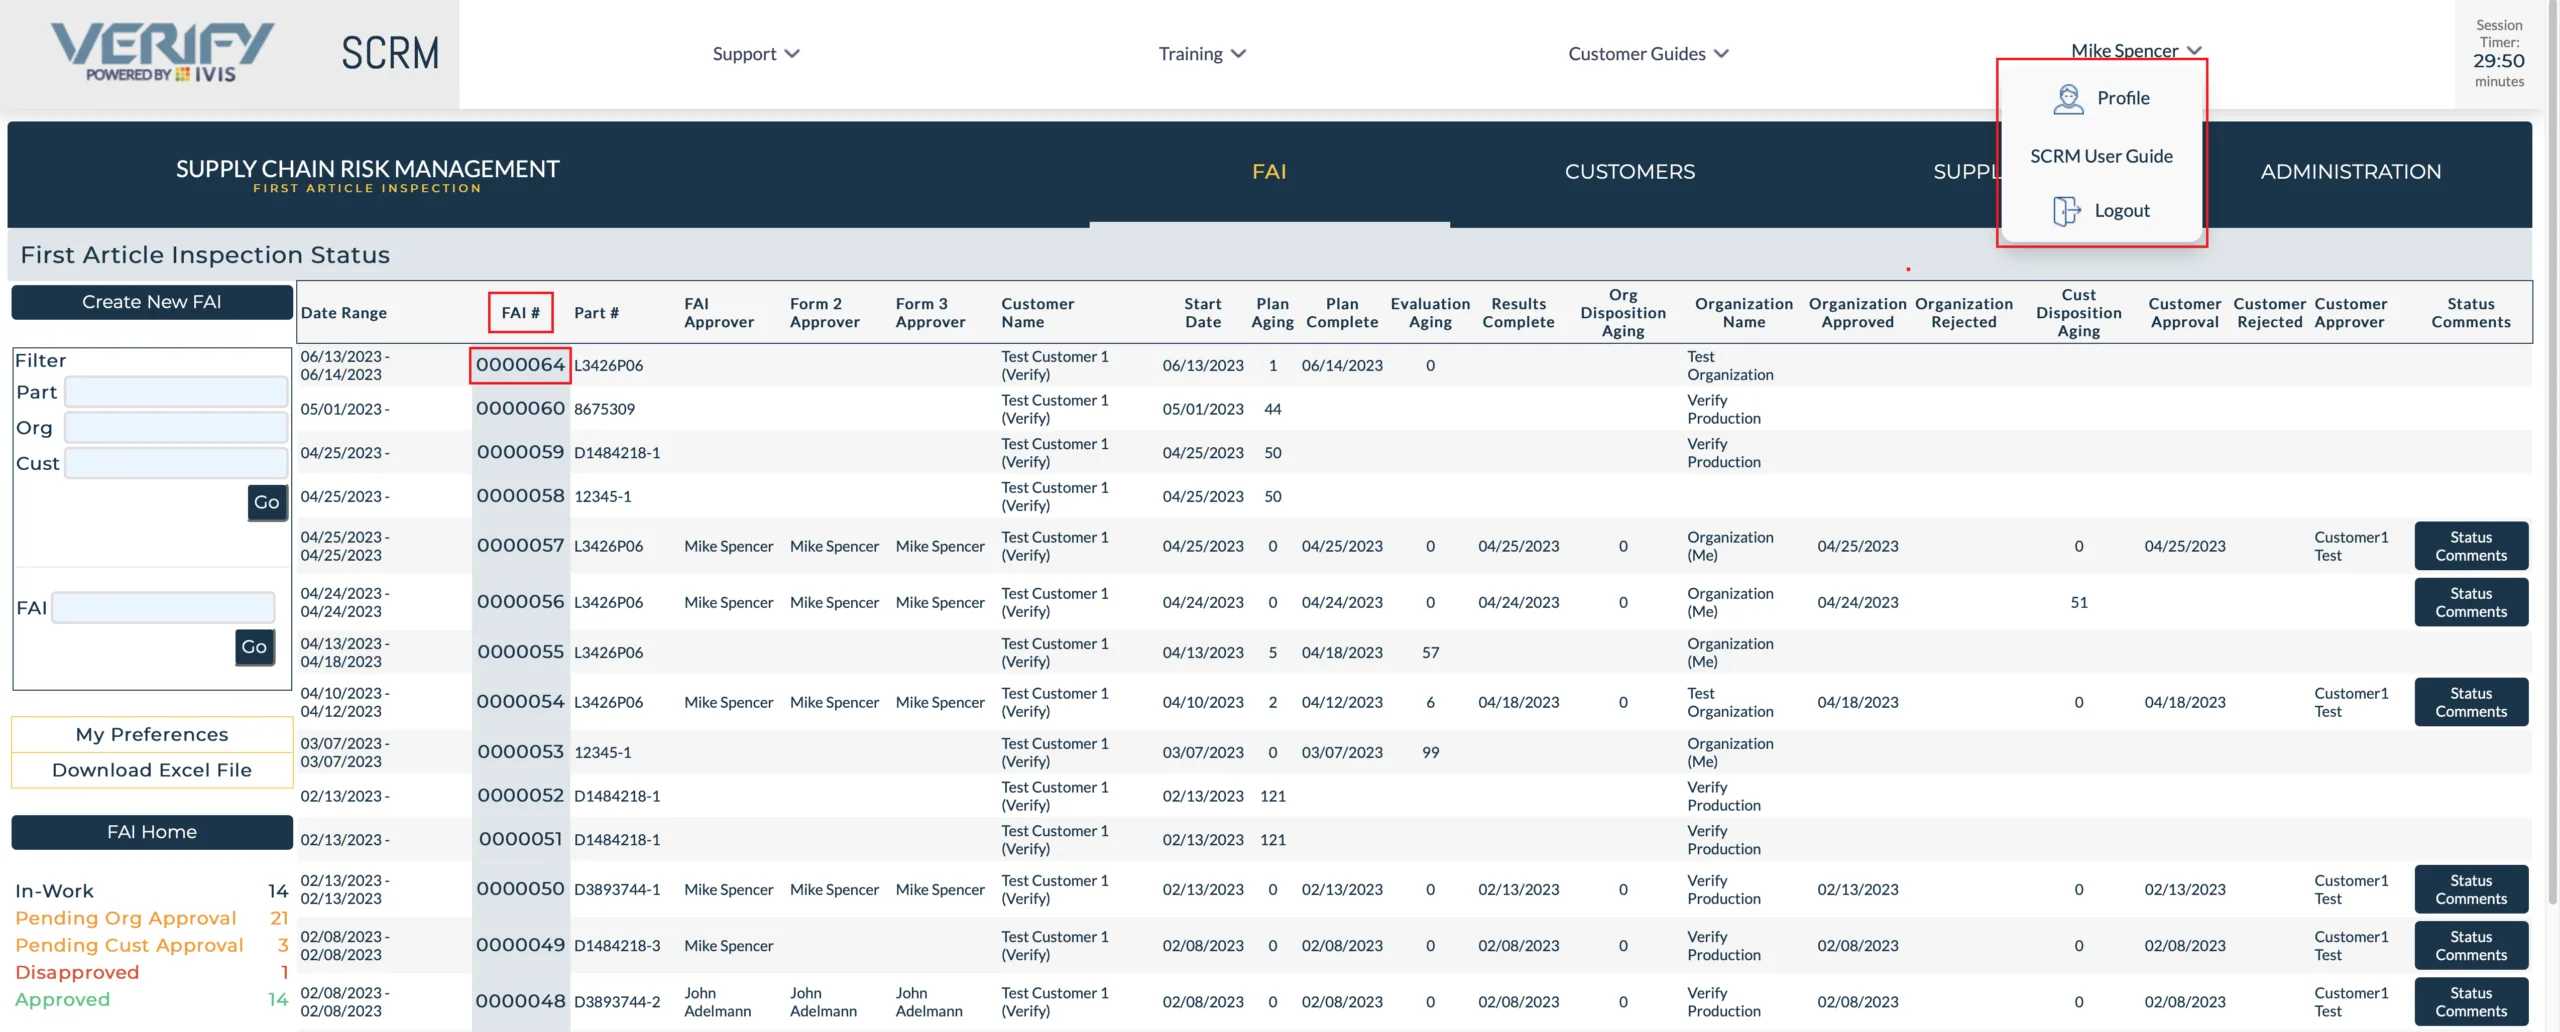2560x1032 pixels.
Task: Open FAI number 0000048
Action: pos(520,1001)
